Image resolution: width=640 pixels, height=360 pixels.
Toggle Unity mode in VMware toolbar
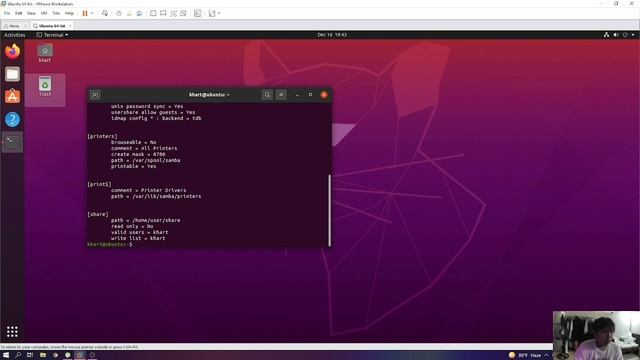point(183,13)
